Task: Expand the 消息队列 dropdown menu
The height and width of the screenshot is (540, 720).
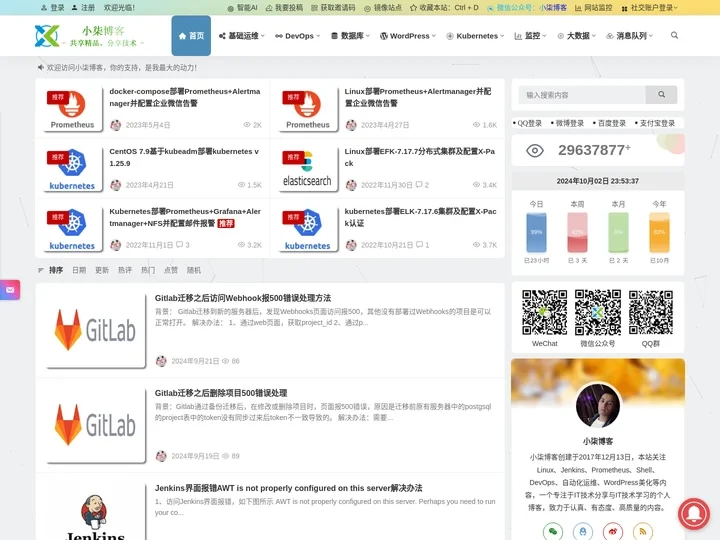Action: (630, 36)
